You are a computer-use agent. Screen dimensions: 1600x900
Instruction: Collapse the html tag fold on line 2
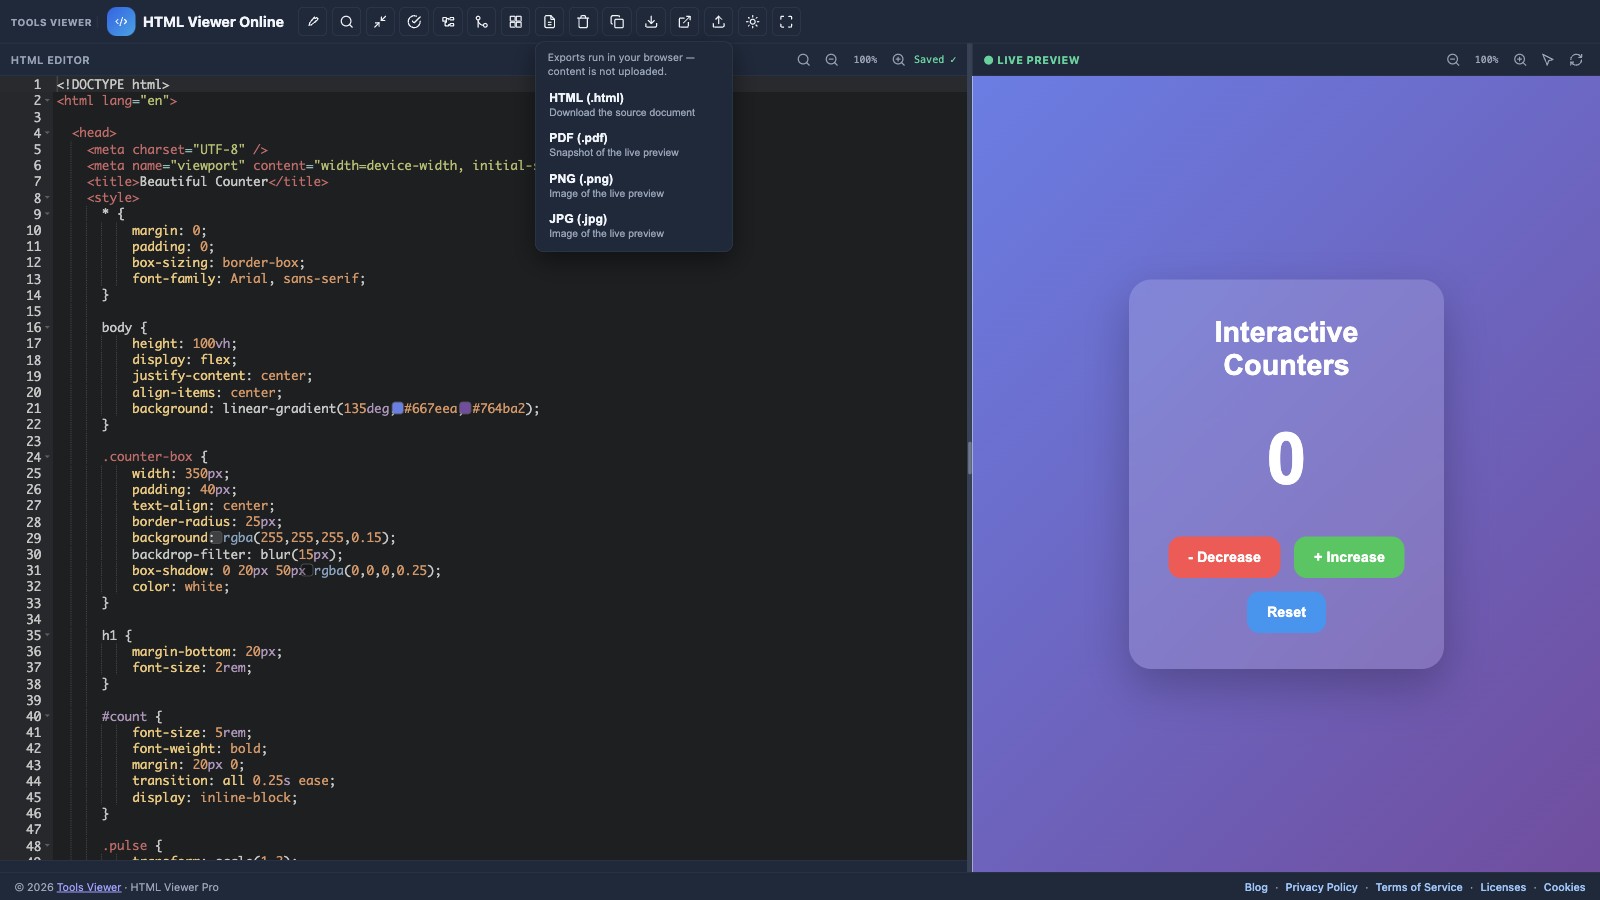pos(47,101)
